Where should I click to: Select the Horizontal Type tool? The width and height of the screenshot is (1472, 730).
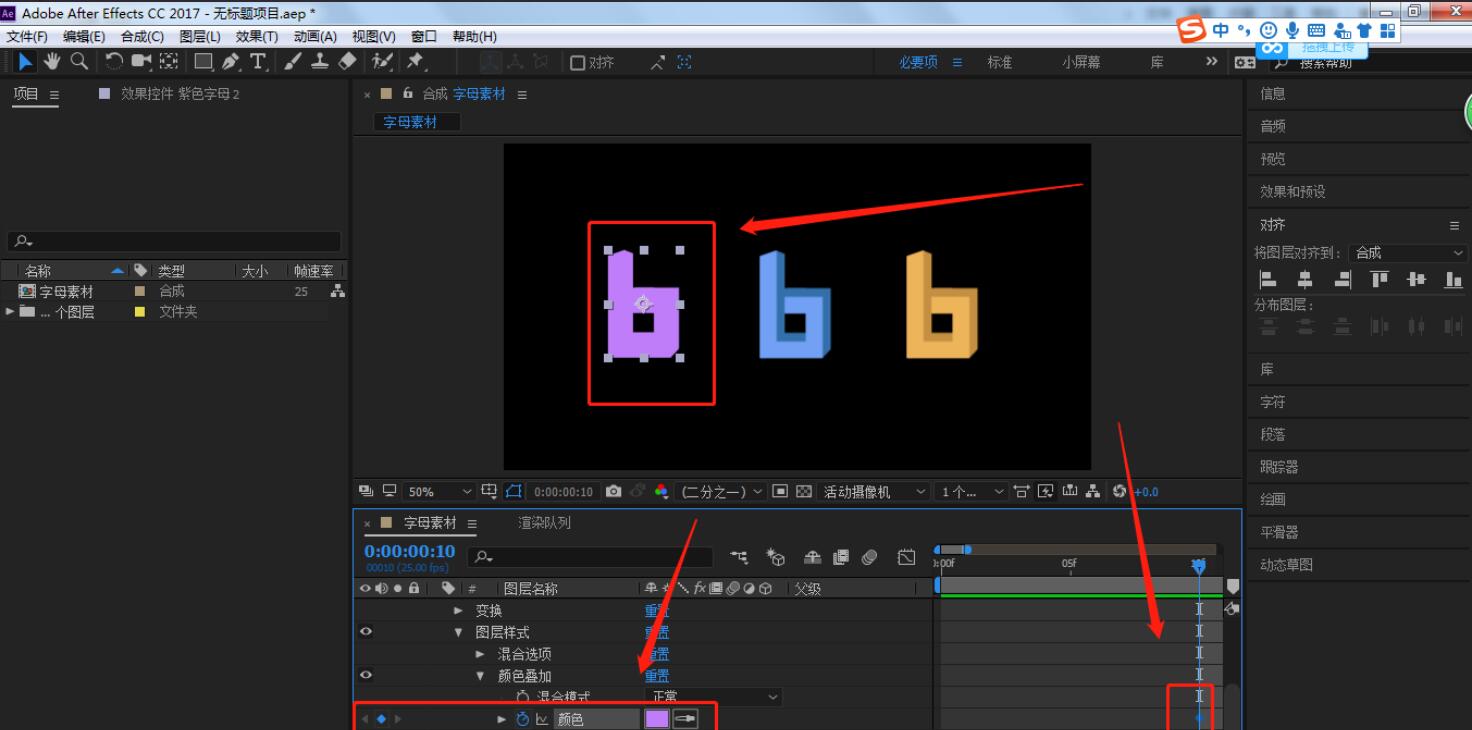tap(258, 62)
